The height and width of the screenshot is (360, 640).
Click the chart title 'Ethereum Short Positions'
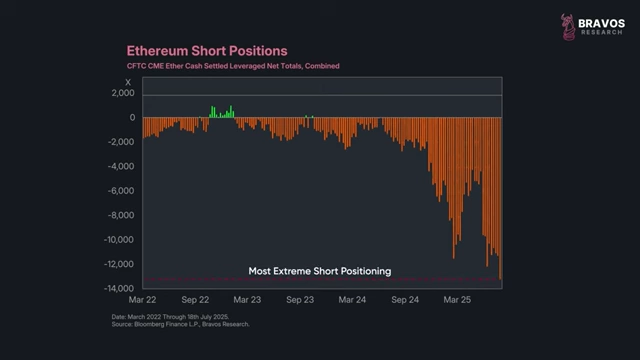click(x=207, y=51)
